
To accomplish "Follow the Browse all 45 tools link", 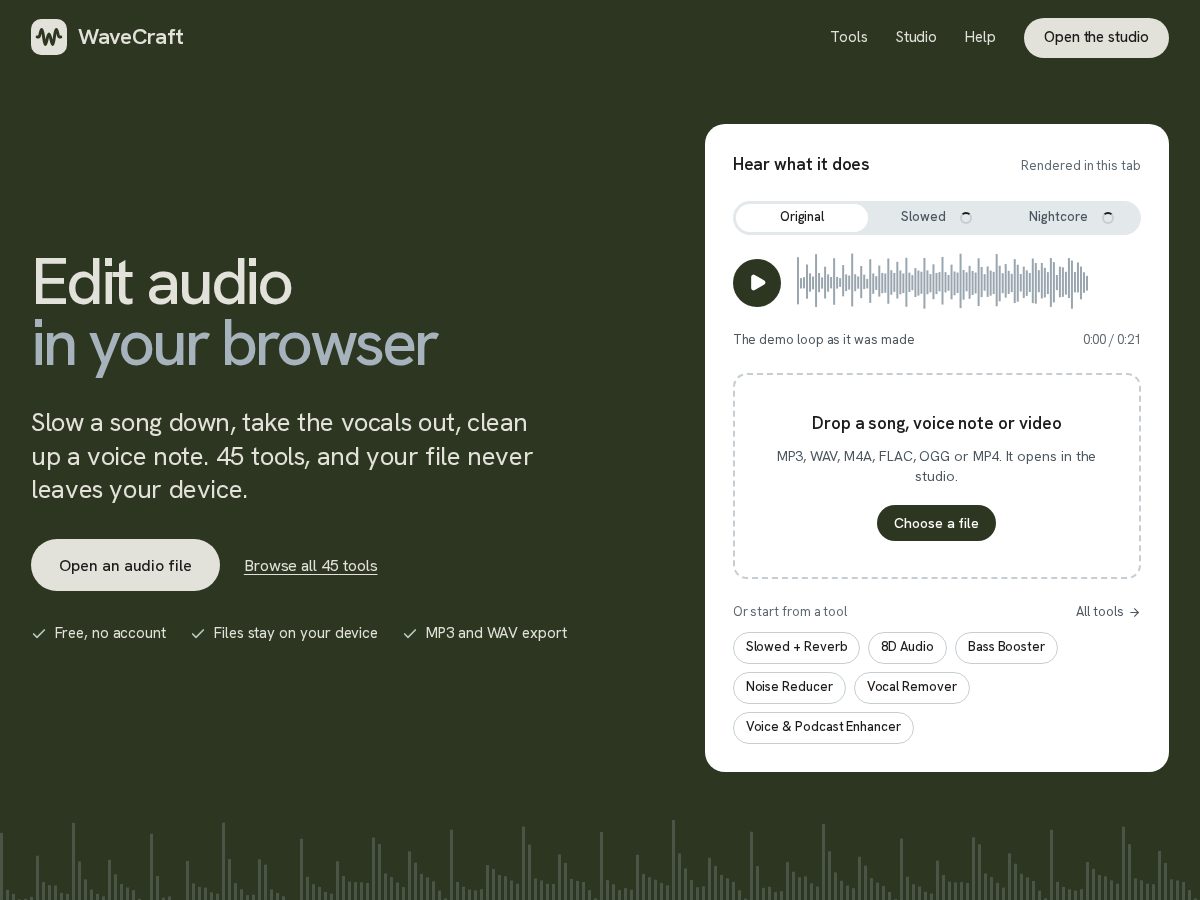I will click(x=311, y=566).
